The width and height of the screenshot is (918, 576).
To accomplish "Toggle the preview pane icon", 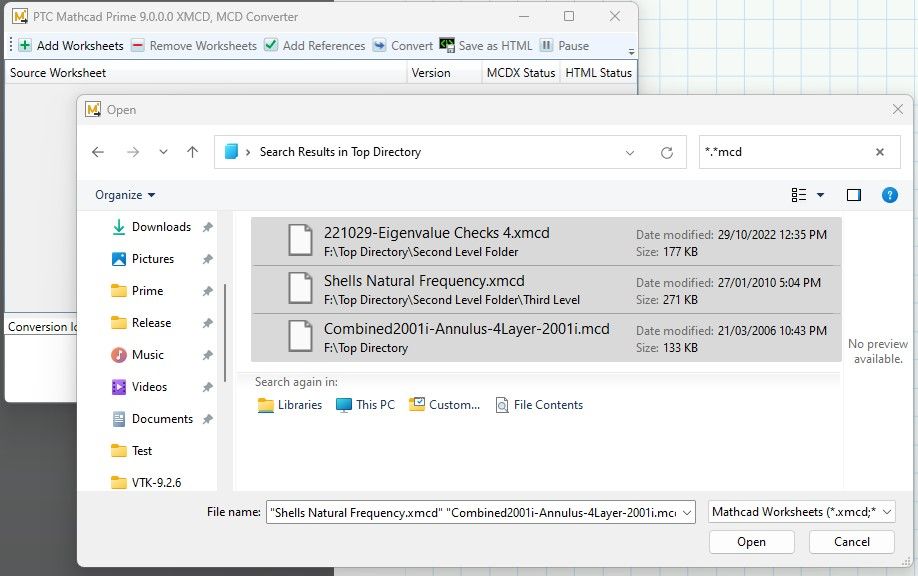I will (853, 195).
